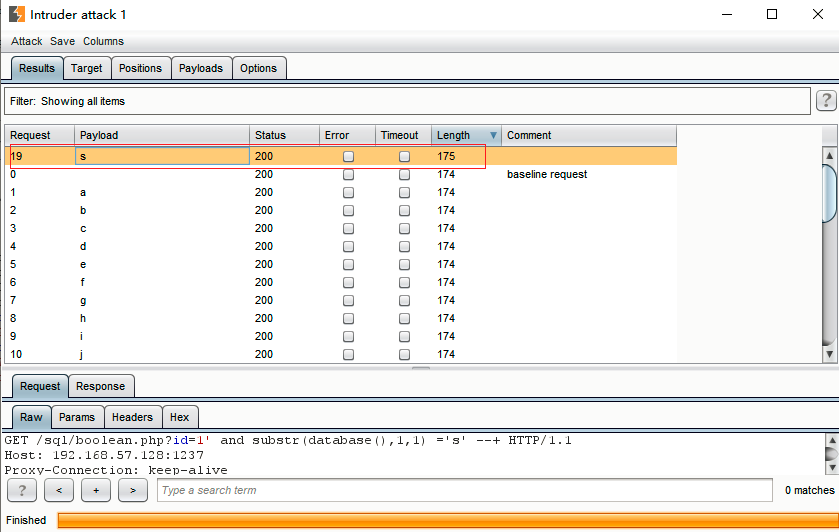Click the GET request line text
Image resolution: width=839 pixels, height=532 pixels.
tap(288, 440)
